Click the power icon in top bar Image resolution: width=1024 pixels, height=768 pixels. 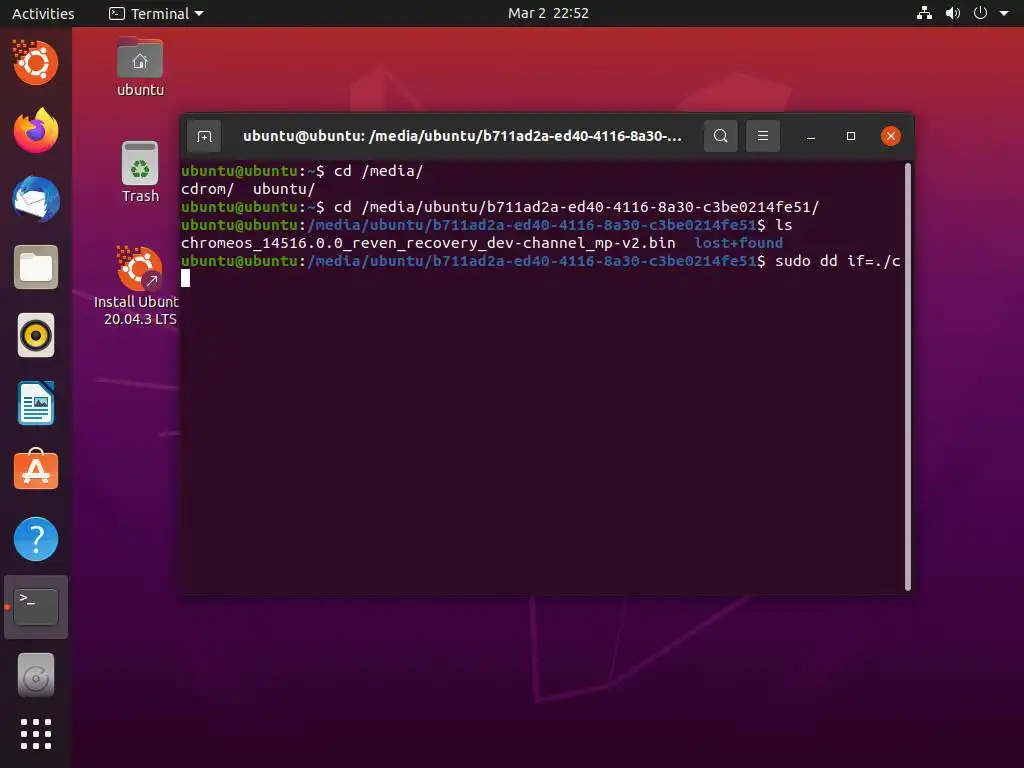point(980,13)
